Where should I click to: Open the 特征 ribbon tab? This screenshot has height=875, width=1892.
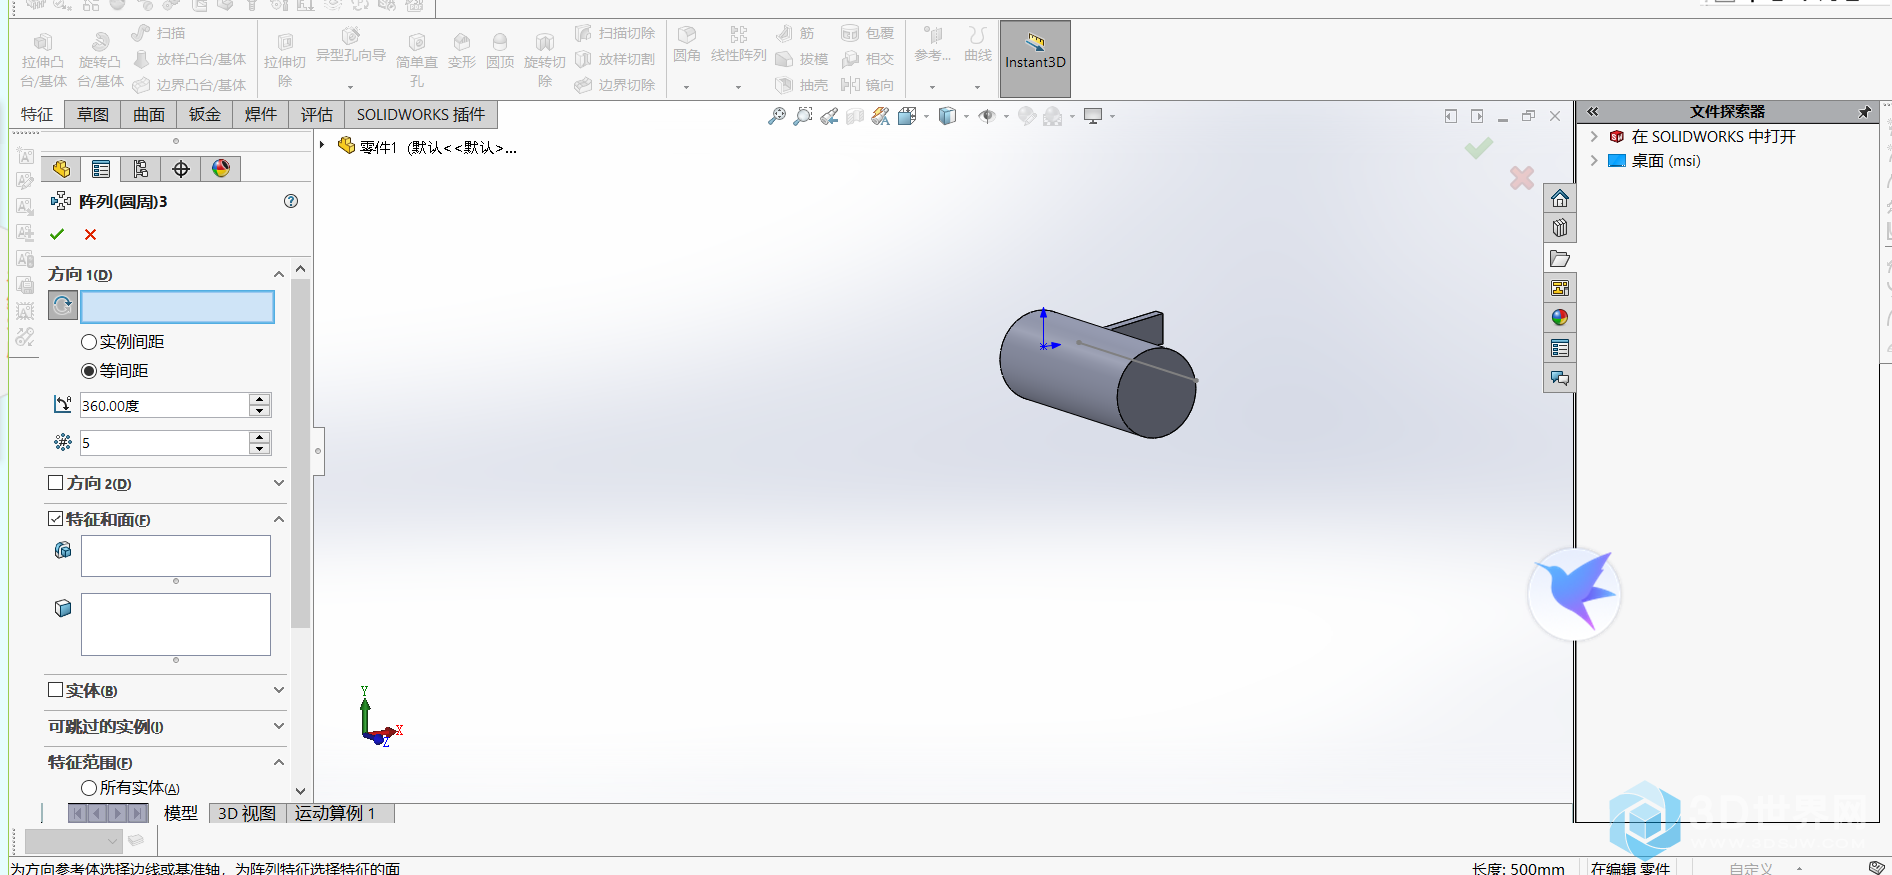tap(37, 115)
